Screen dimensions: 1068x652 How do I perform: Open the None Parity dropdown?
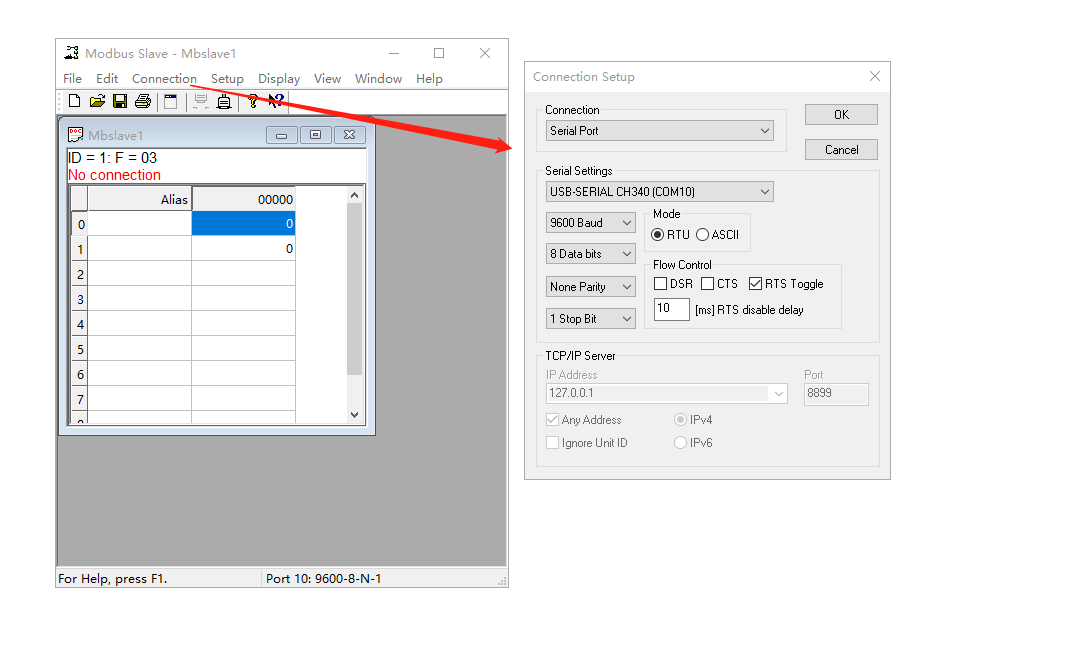tap(590, 287)
